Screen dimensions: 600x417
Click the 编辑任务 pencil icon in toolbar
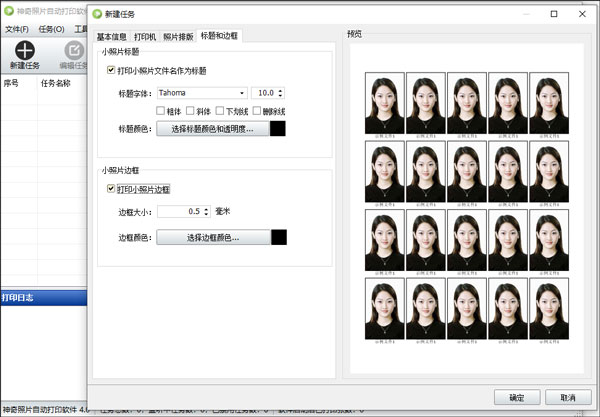74,49
